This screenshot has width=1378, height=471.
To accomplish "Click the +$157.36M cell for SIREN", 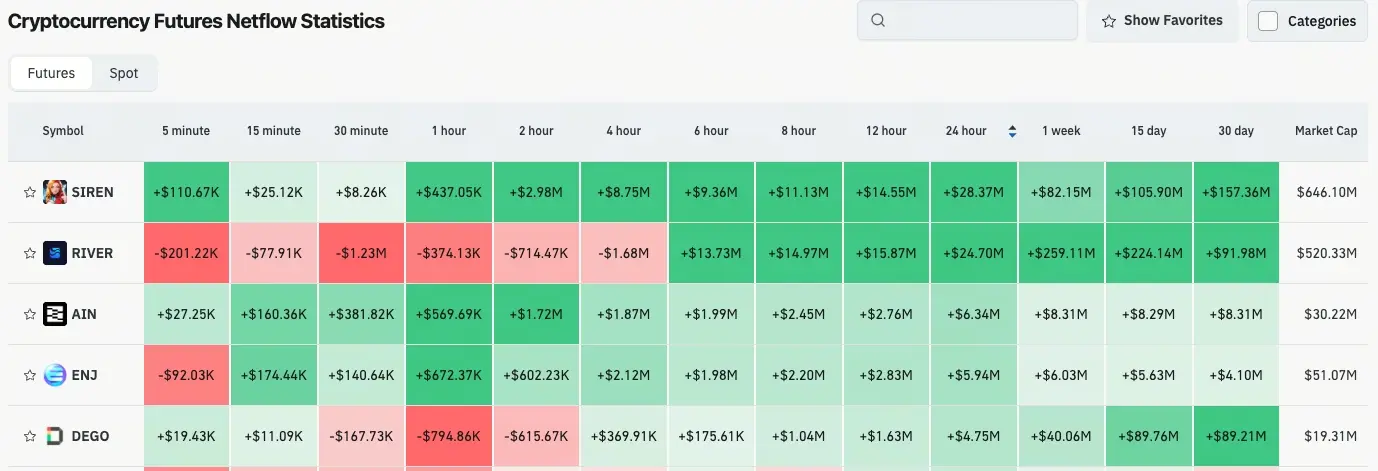I will 1236,192.
